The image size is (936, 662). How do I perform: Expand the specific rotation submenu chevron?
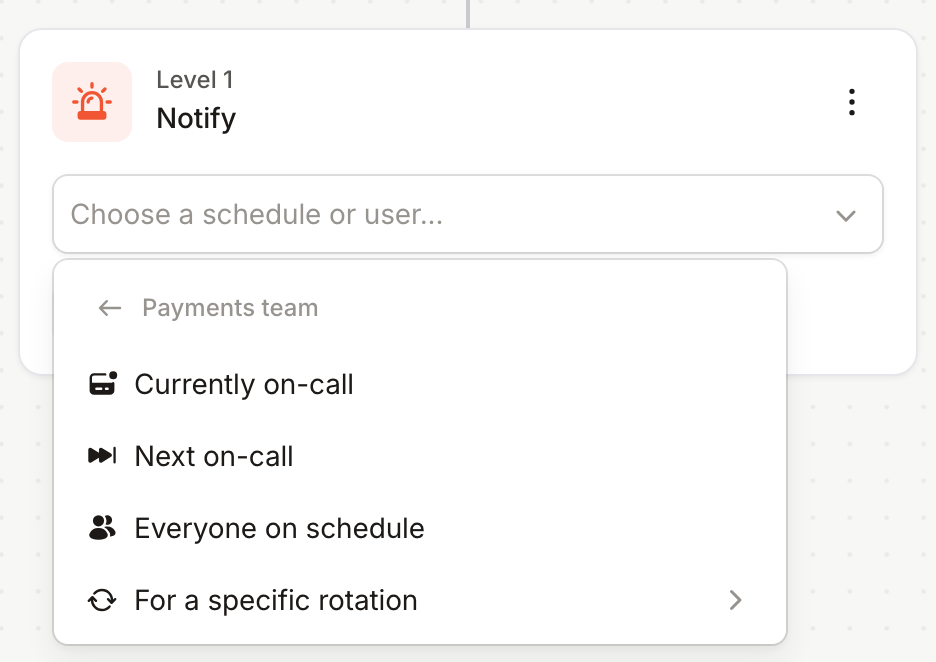735,600
